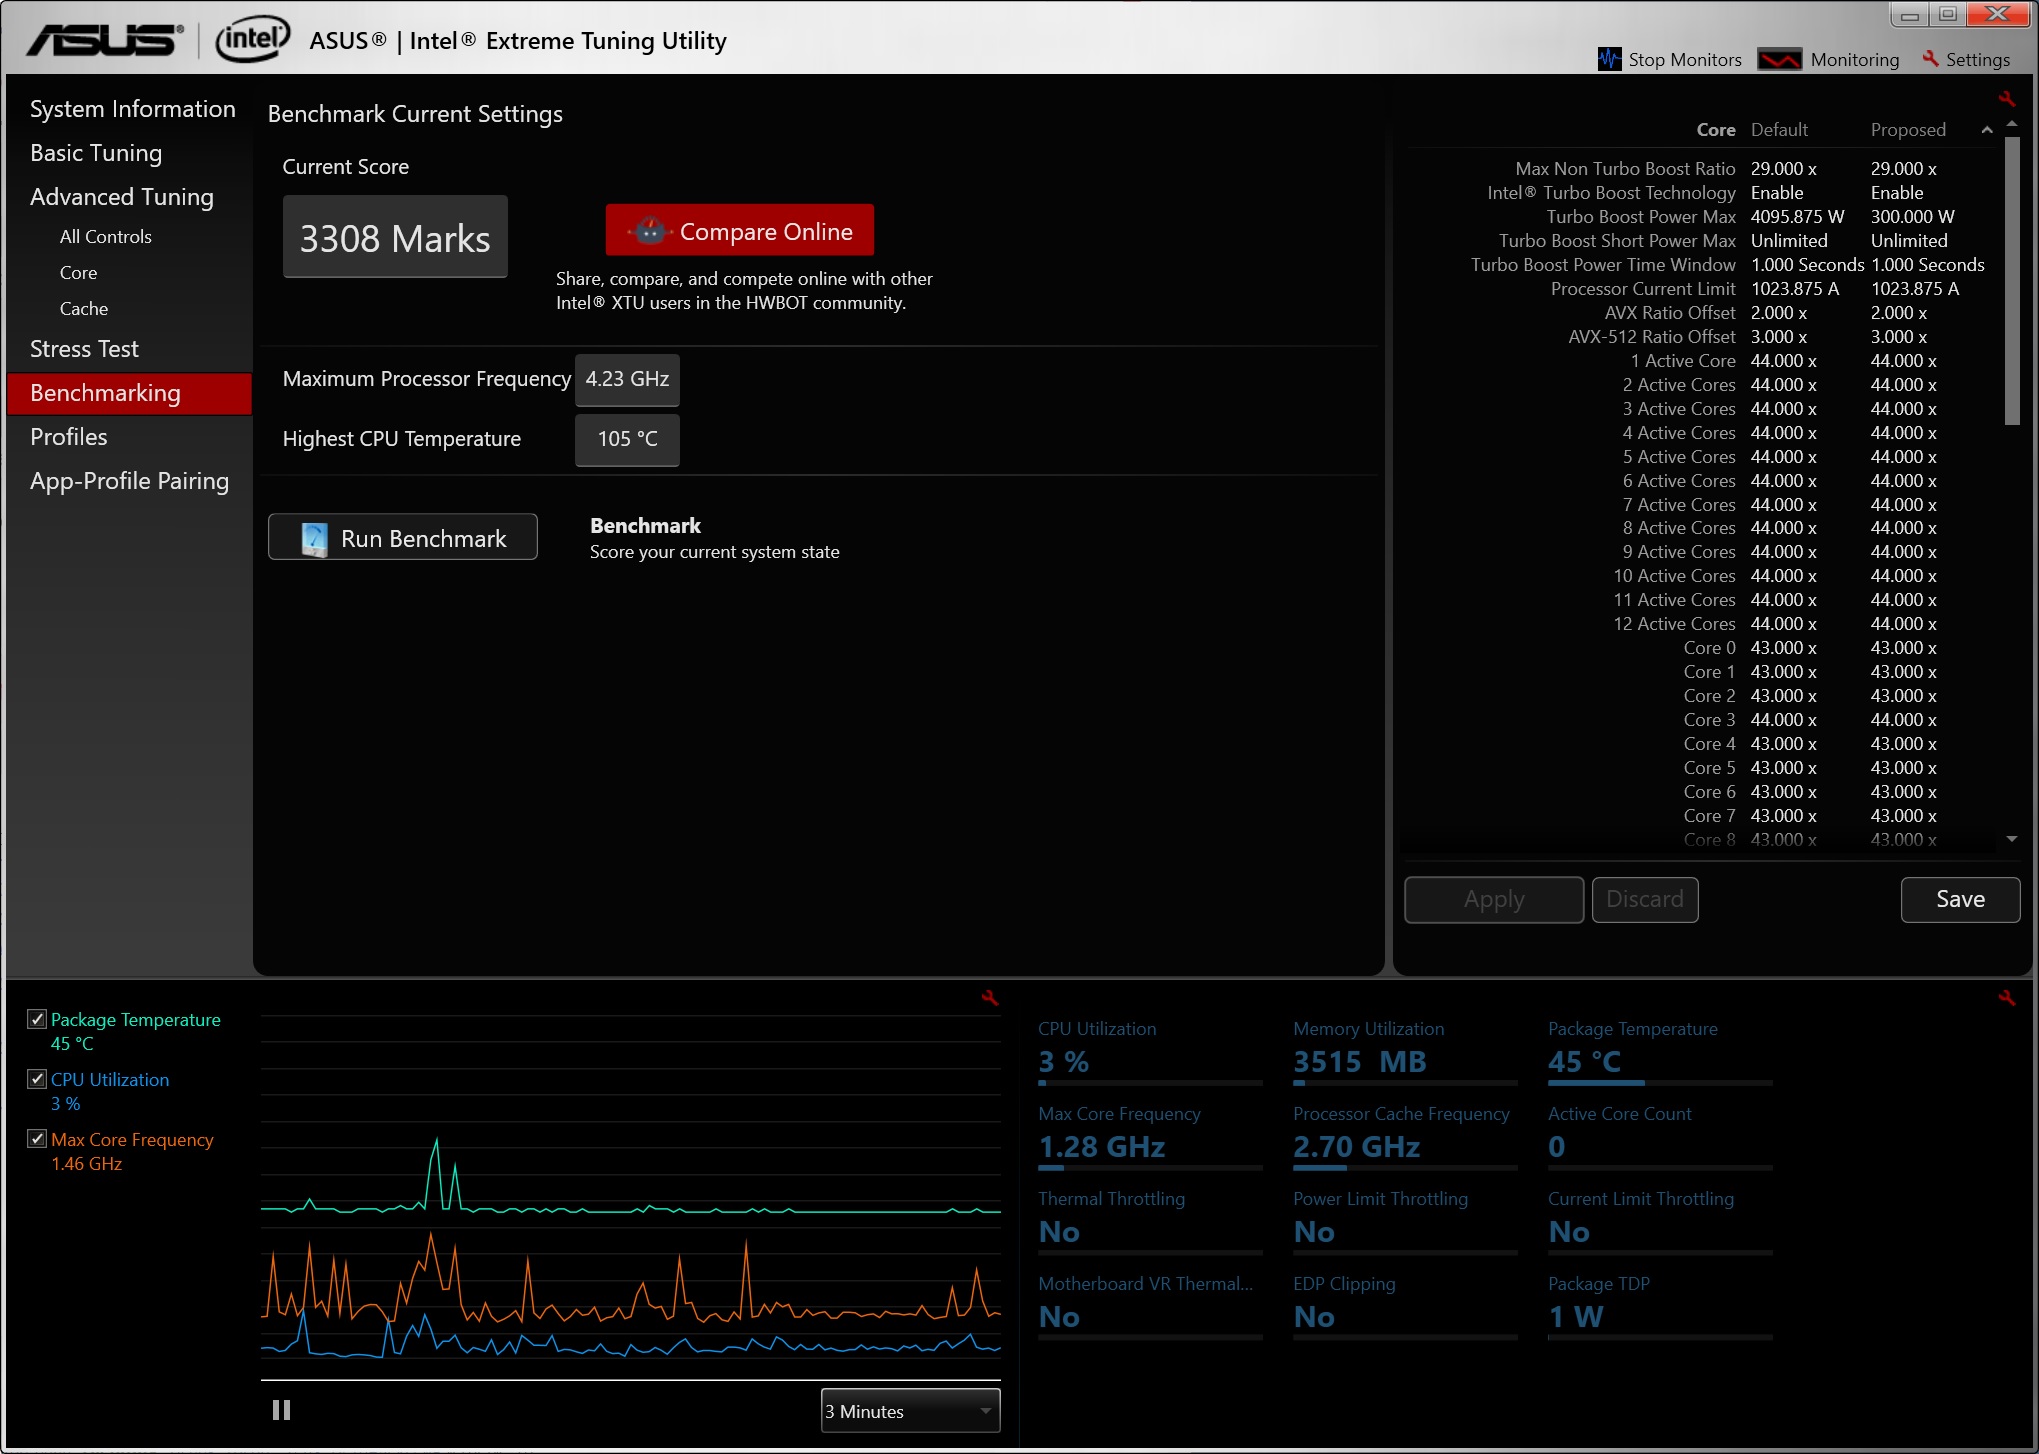This screenshot has height=1454, width=2039.
Task: Click the red Monitoring graph icon
Action: 1779,59
